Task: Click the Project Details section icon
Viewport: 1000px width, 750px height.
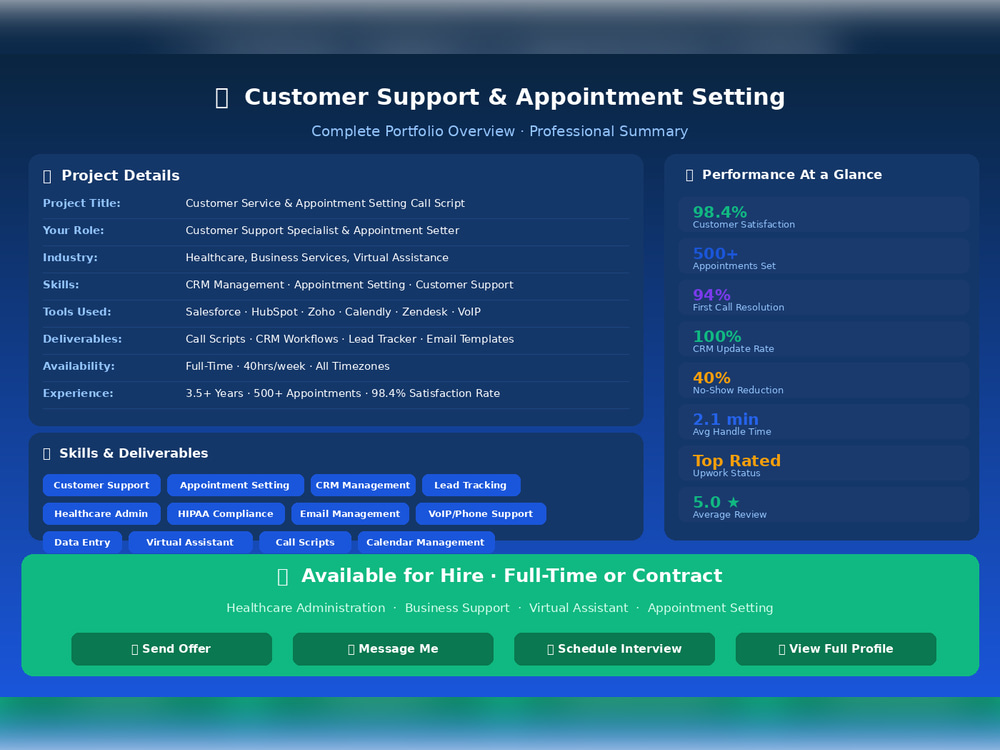Action: (x=47, y=176)
